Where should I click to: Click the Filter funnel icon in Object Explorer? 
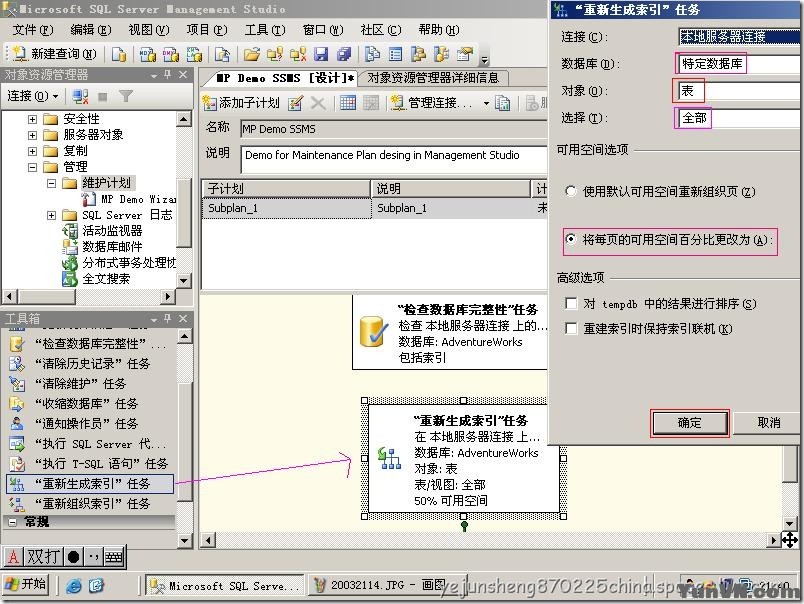[x=126, y=96]
